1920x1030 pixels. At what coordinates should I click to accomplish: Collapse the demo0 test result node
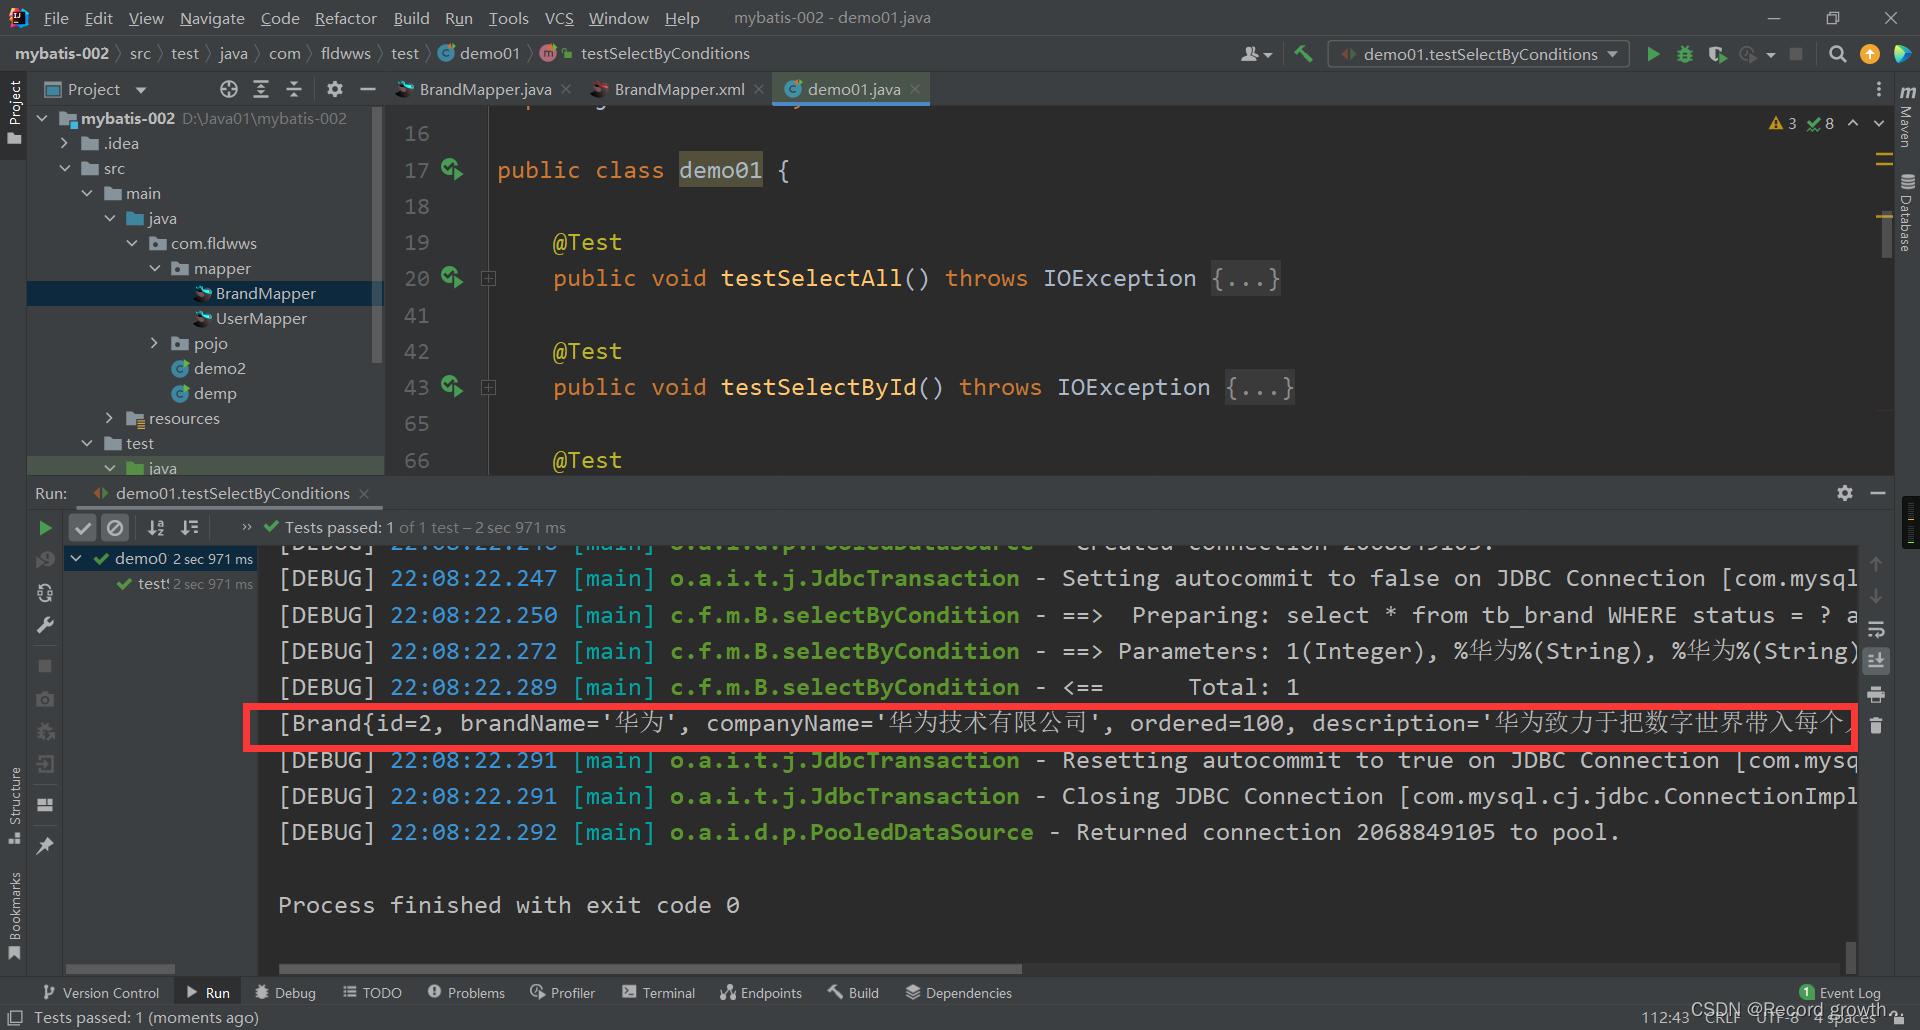click(76, 558)
